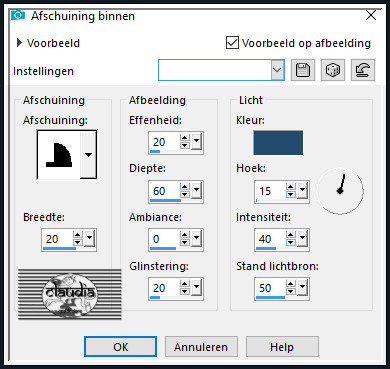Open the Afschuining bevel shape dropdown
The height and width of the screenshot is (369, 390).
(x=88, y=155)
